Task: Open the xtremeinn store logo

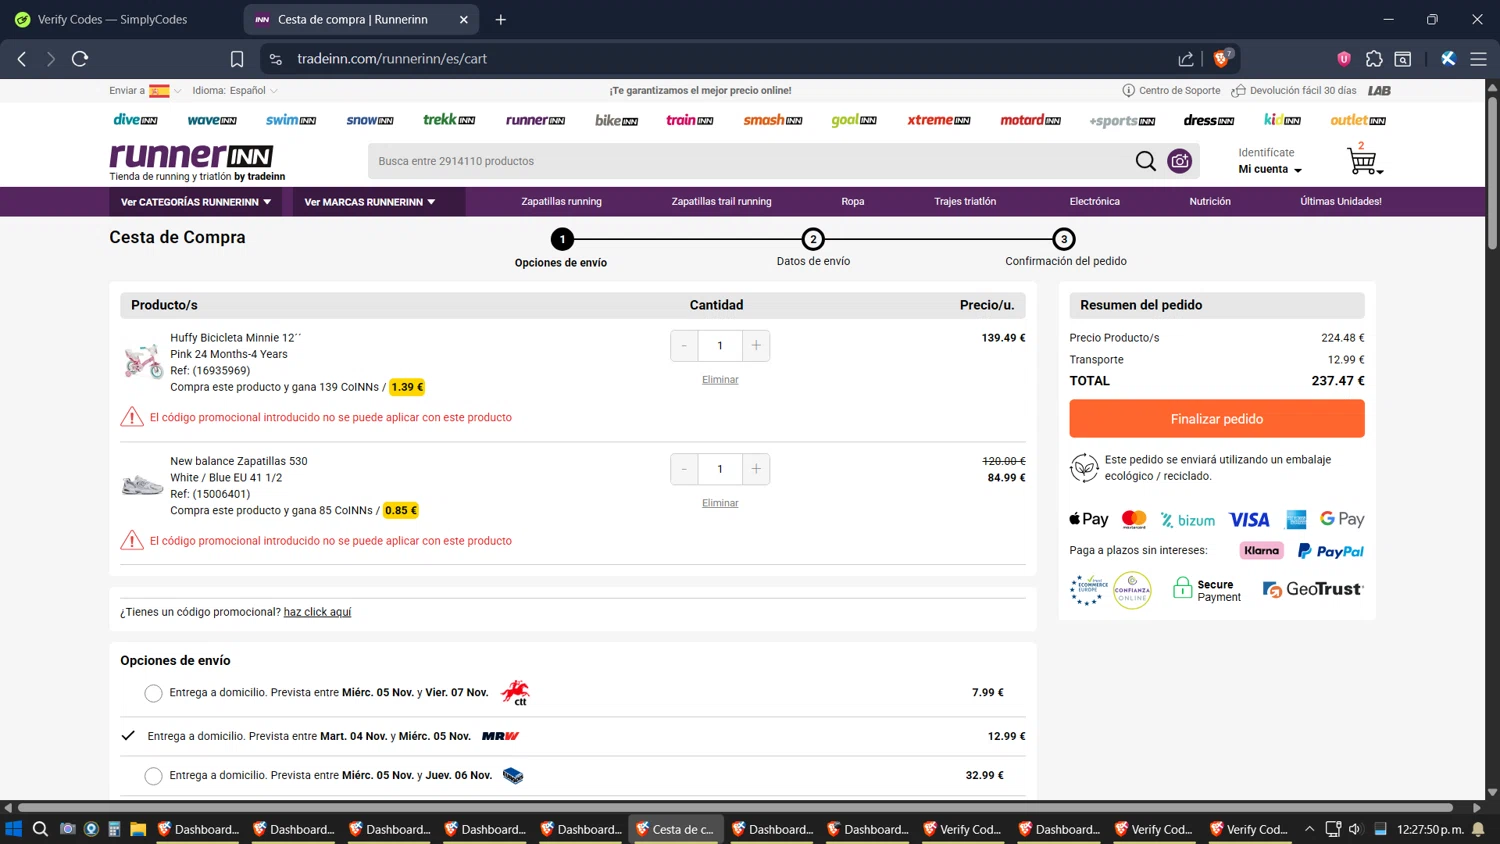Action: (x=939, y=120)
